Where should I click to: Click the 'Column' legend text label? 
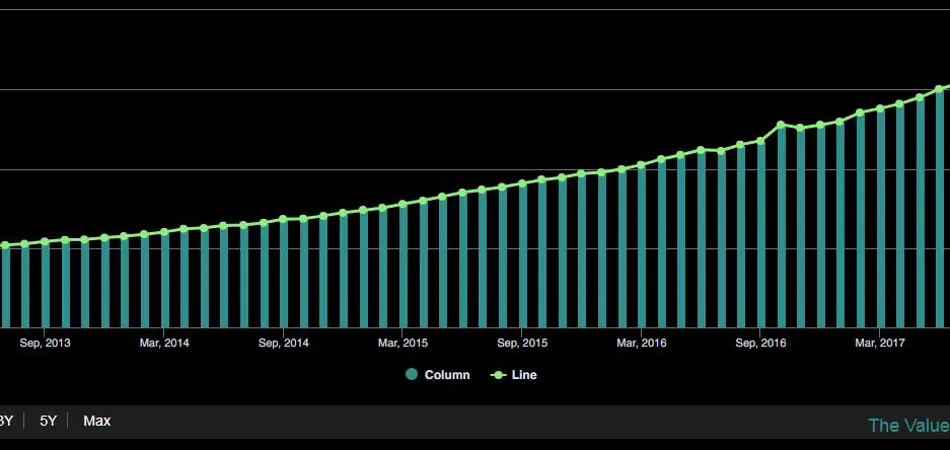click(x=447, y=376)
